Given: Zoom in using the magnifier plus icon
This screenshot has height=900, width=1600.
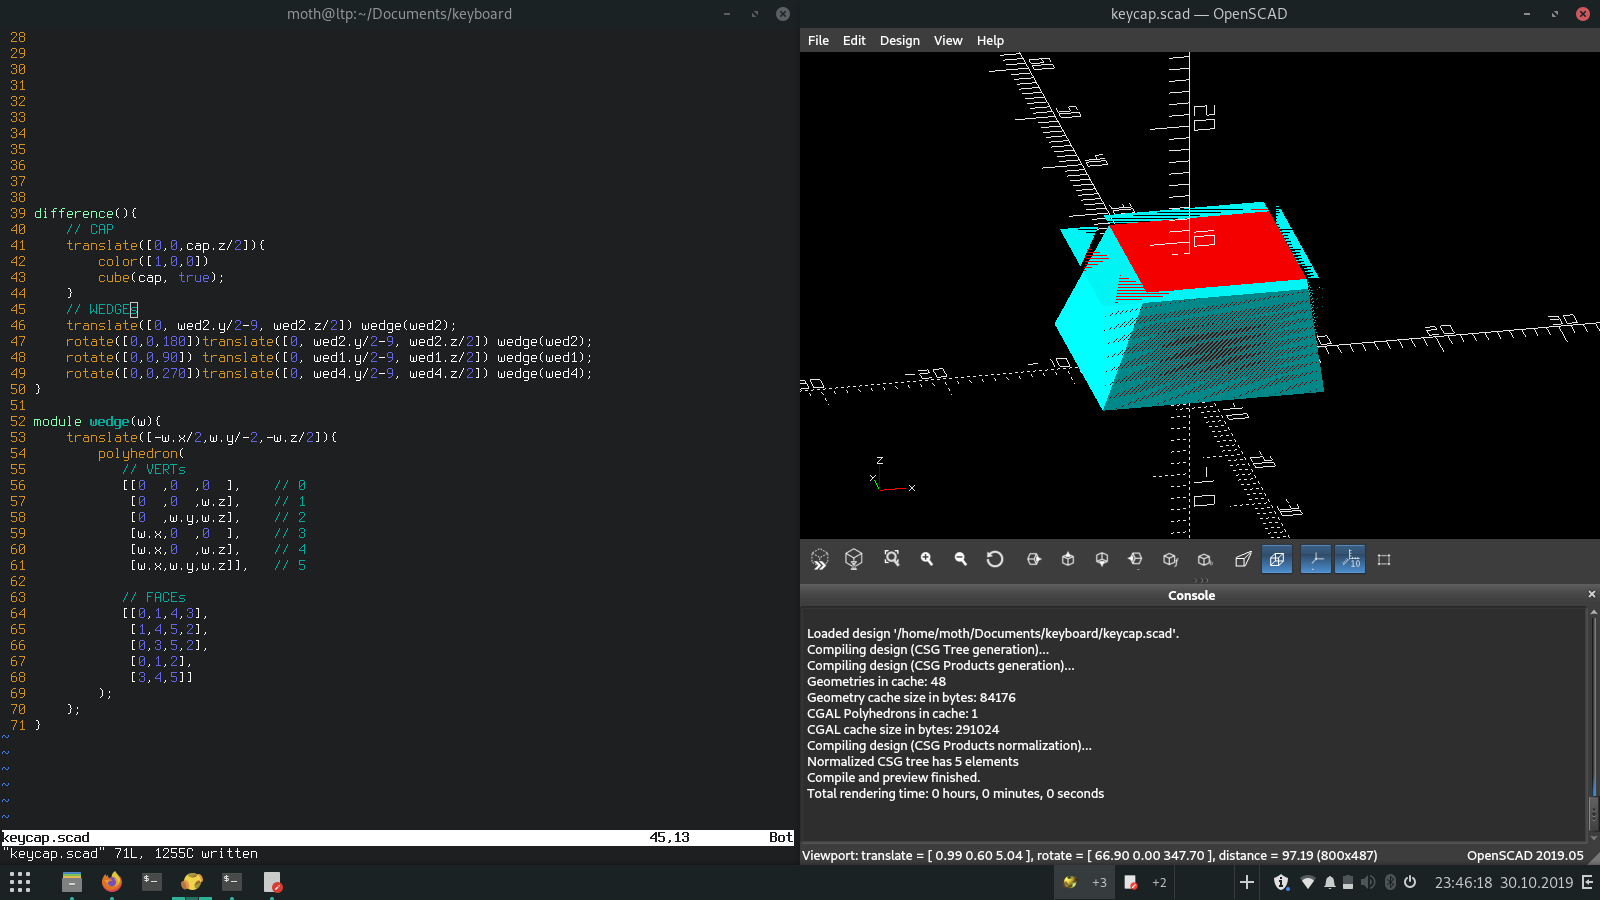Looking at the screenshot, I should [x=927, y=560].
